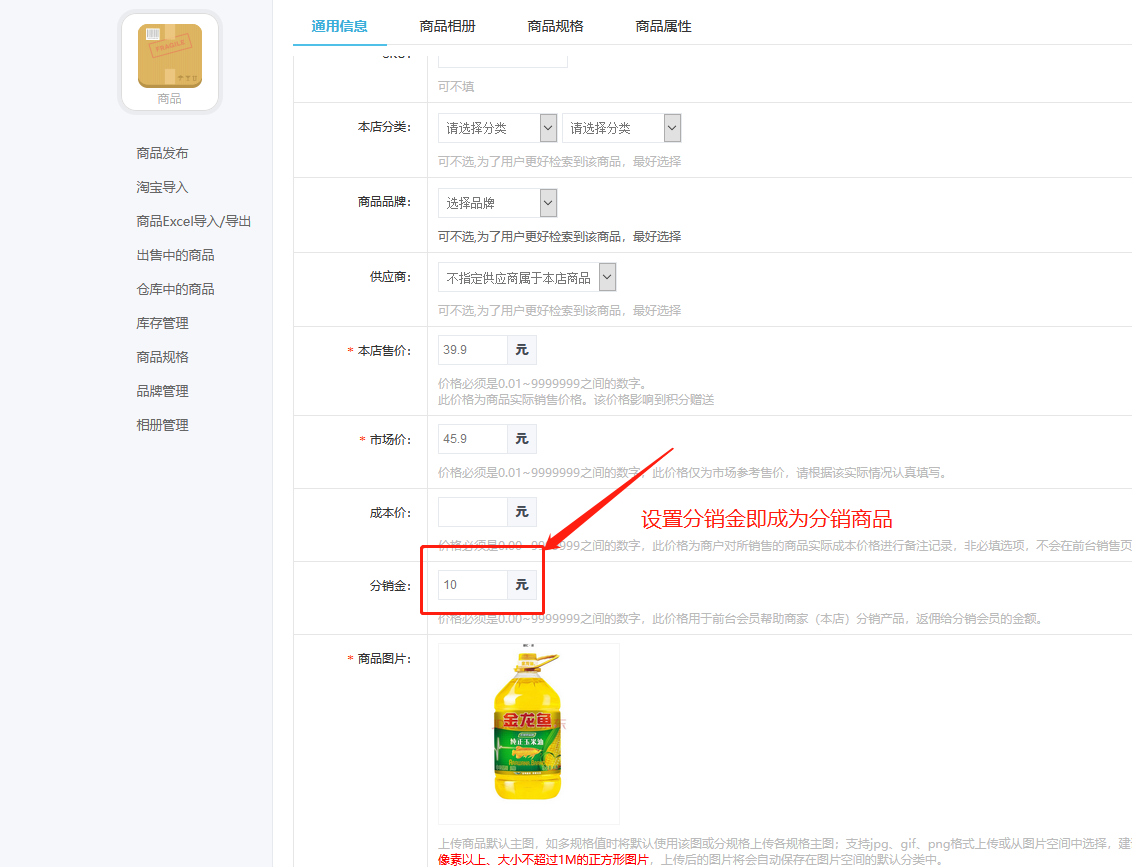
Task: Expand the first 本店分类 dropdown
Action: pos(497,128)
